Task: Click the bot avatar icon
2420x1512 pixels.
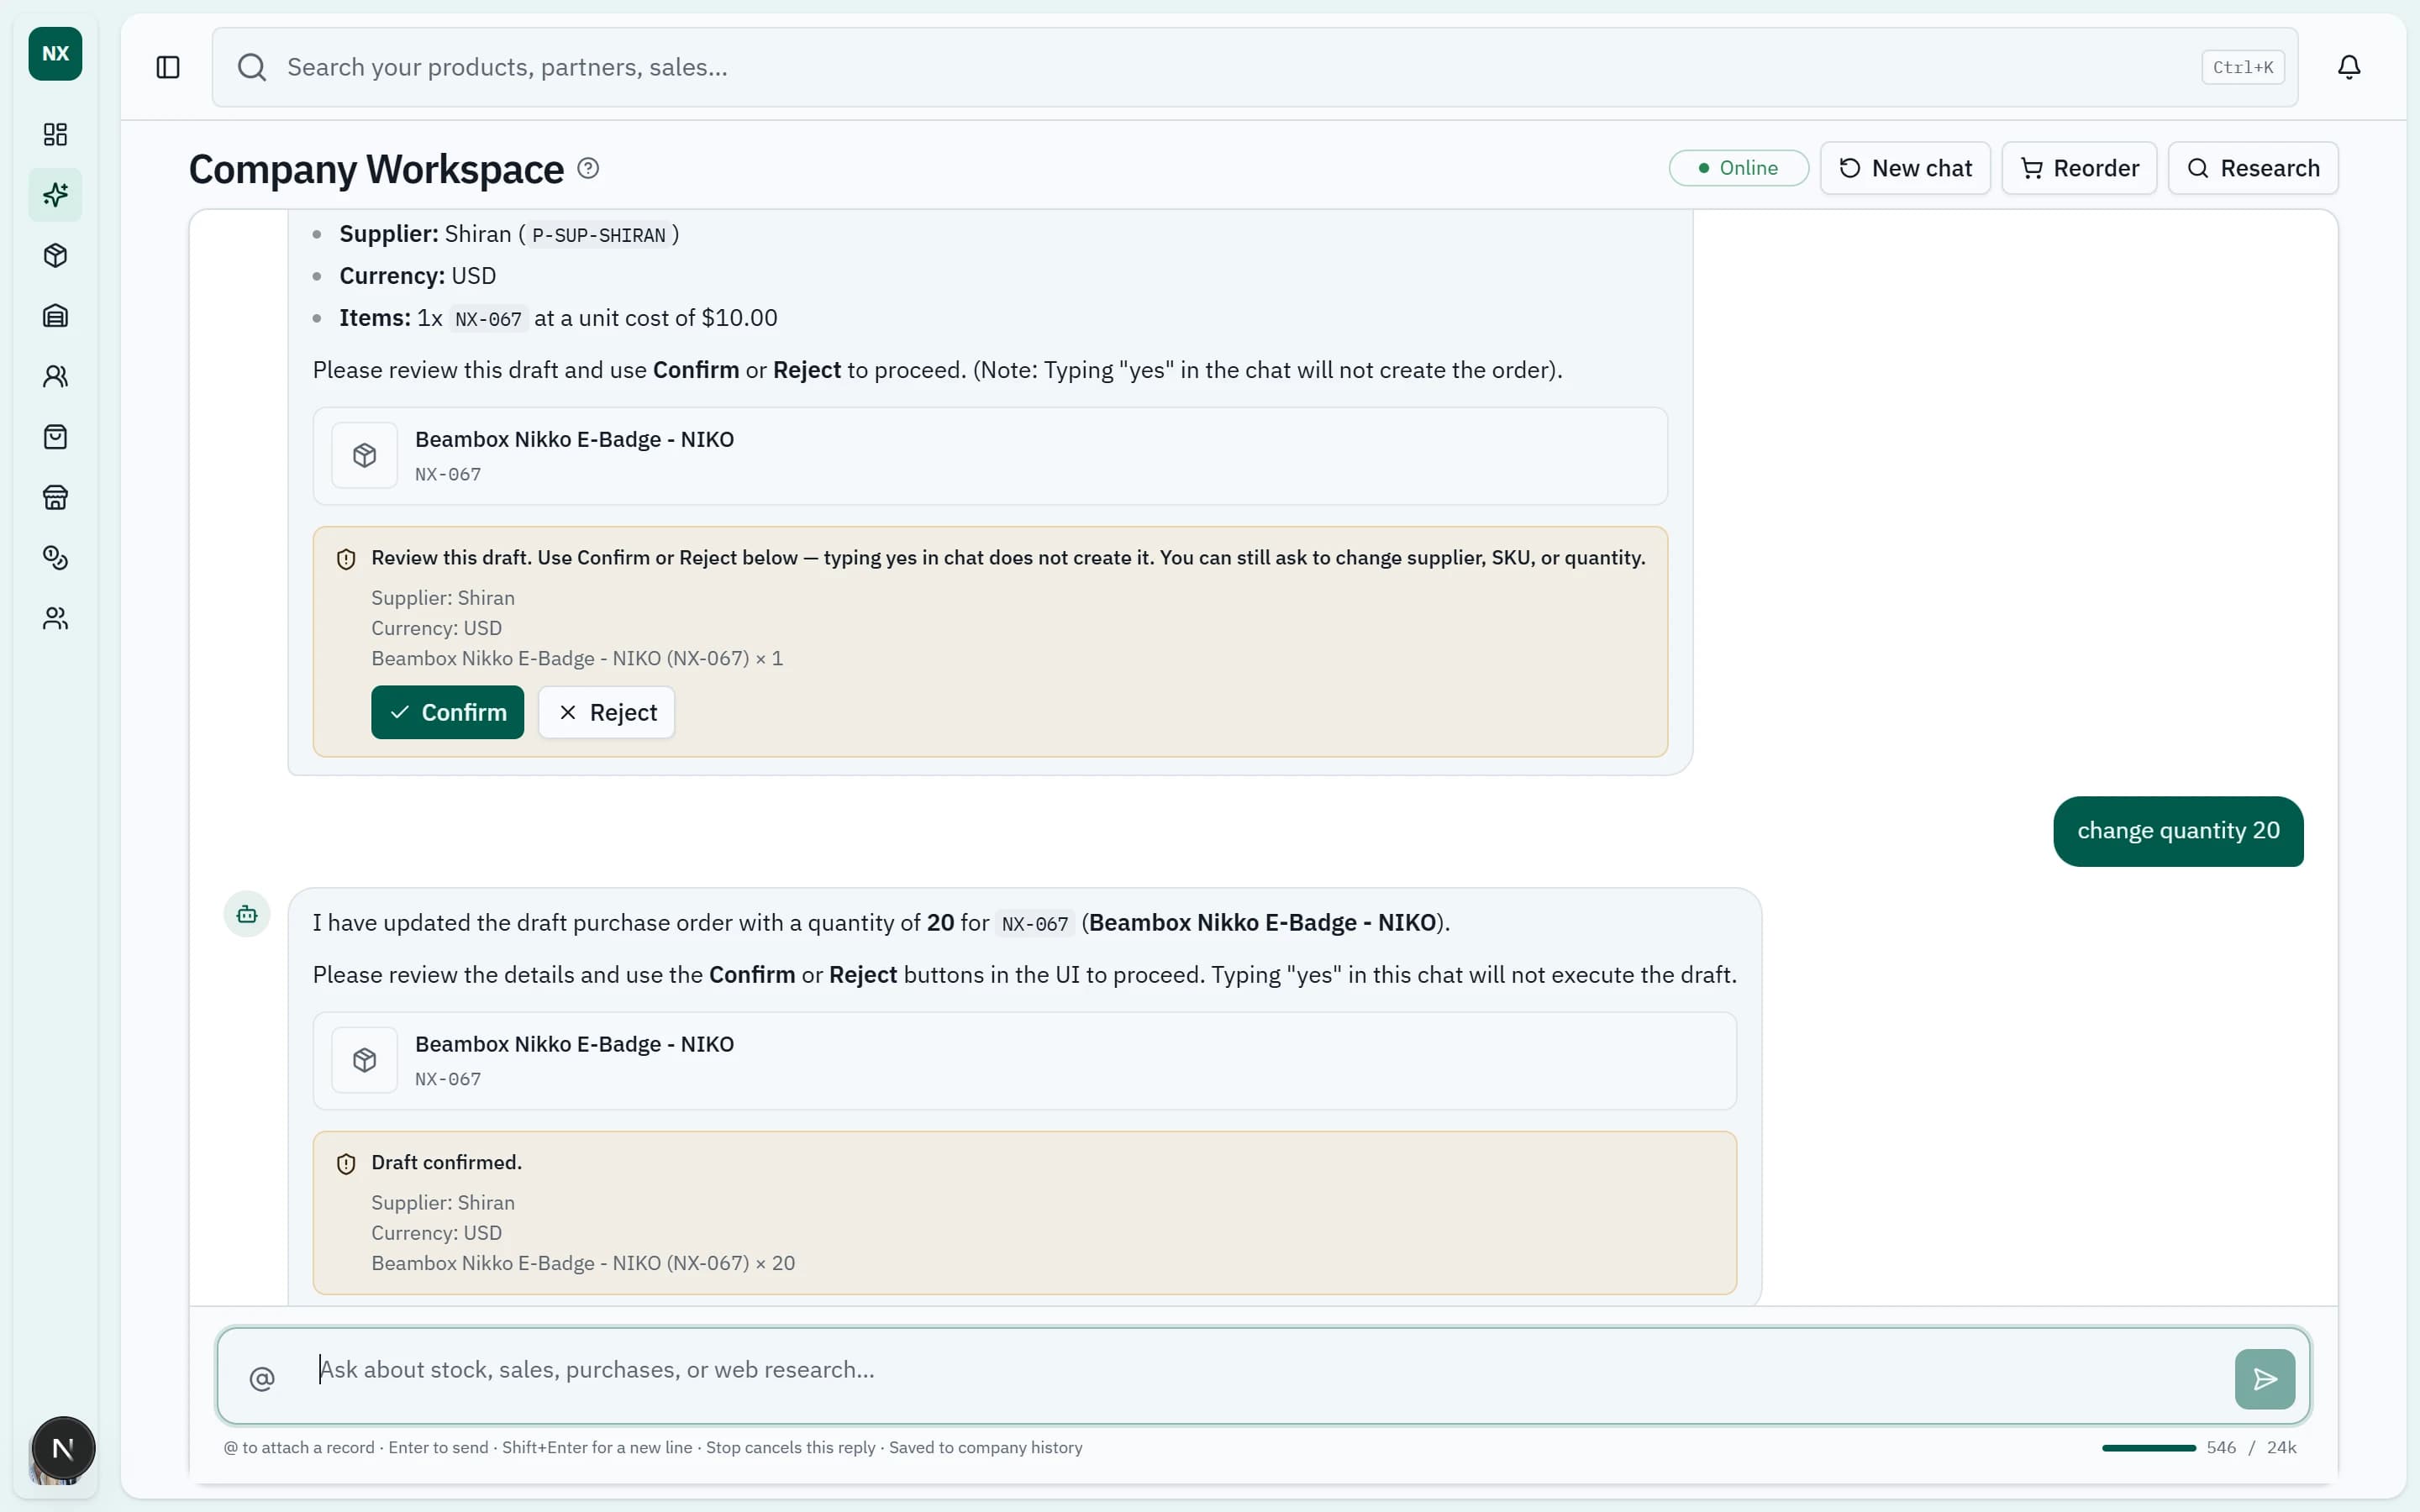Action: 247,914
